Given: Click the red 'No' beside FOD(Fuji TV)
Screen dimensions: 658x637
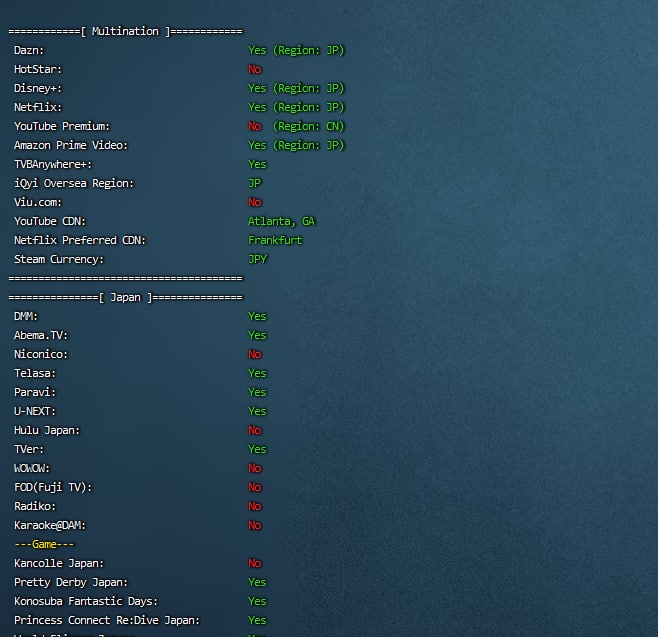Looking at the screenshot, I should click(x=255, y=488).
